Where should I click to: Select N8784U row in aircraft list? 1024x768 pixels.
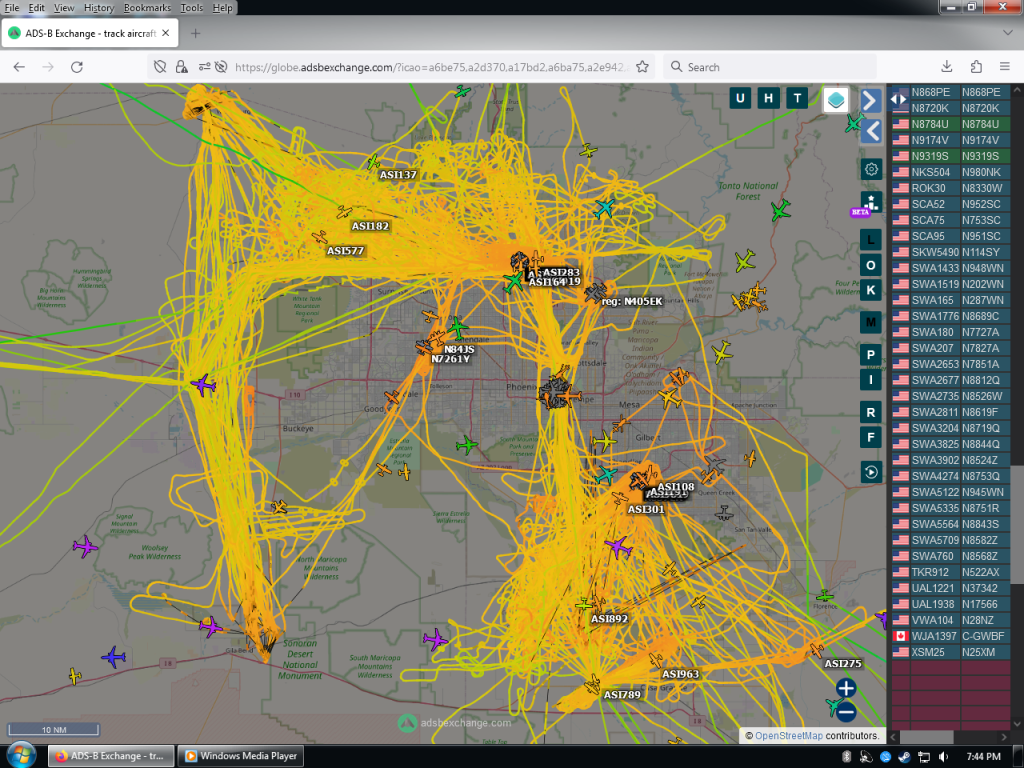click(951, 124)
